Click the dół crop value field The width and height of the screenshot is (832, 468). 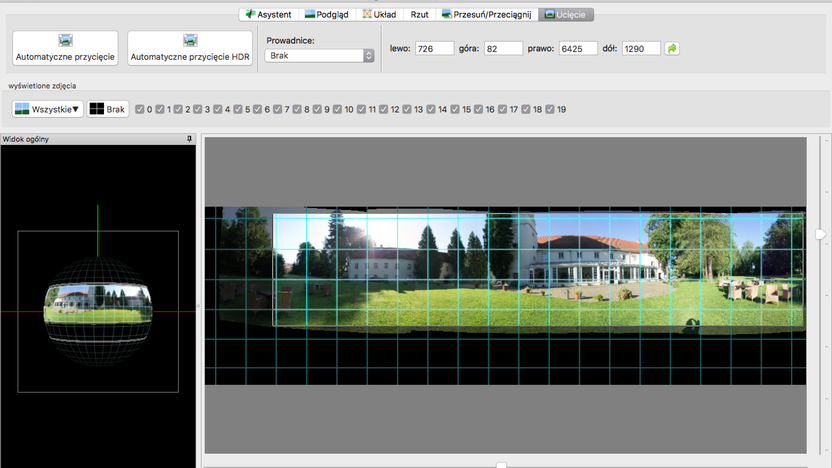pos(641,48)
